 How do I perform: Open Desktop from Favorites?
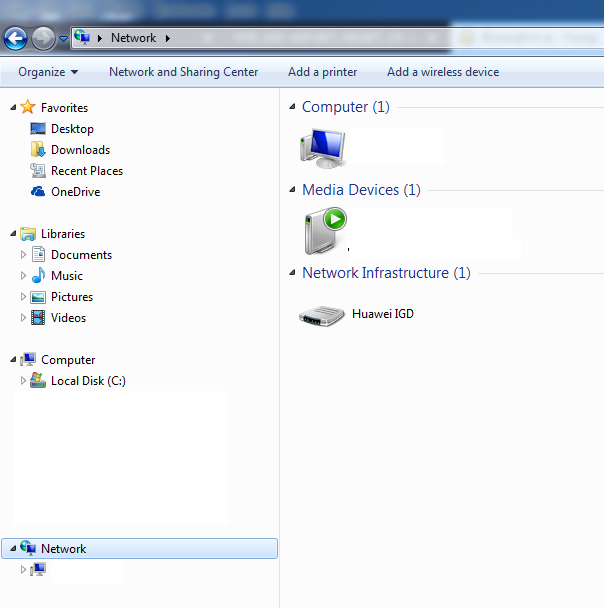point(72,129)
